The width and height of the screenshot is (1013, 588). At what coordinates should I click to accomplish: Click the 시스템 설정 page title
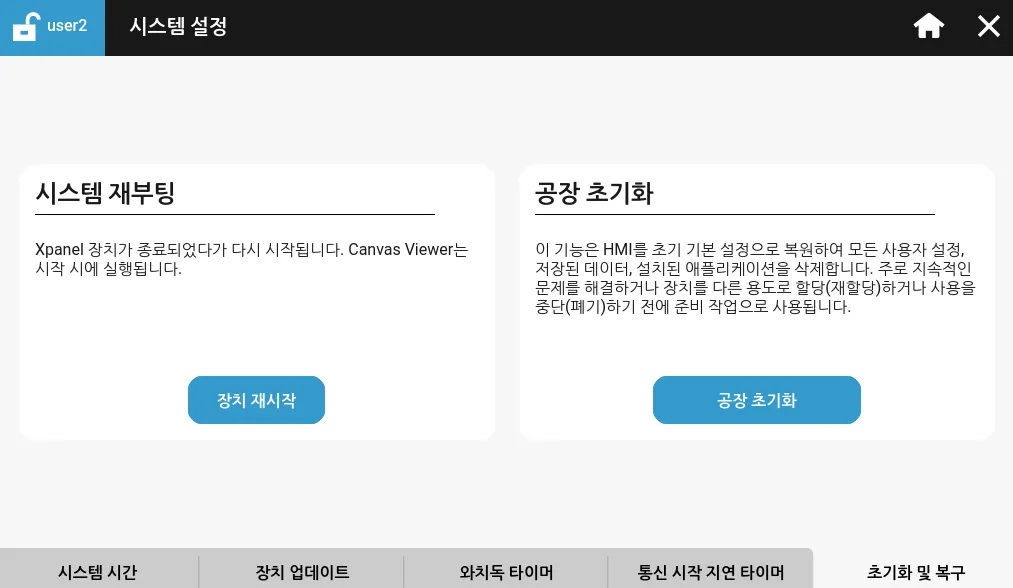(x=178, y=27)
